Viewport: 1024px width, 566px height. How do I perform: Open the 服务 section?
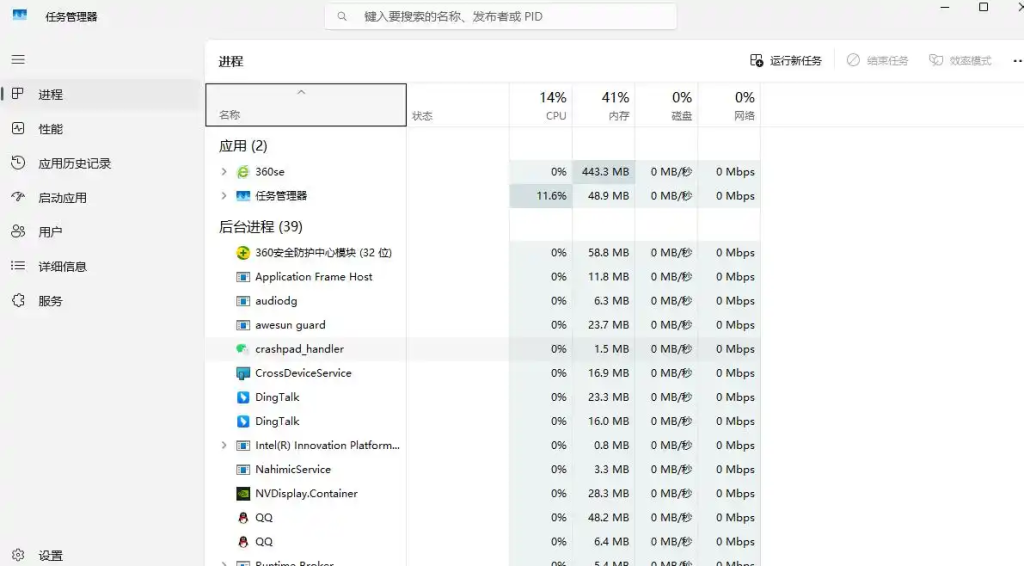(x=50, y=301)
